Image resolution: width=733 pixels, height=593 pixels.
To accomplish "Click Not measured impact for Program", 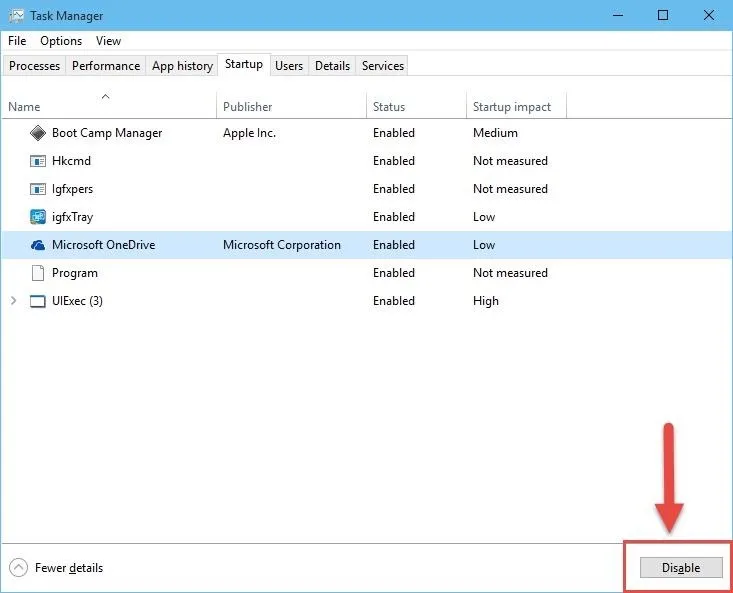I will click(x=510, y=273).
